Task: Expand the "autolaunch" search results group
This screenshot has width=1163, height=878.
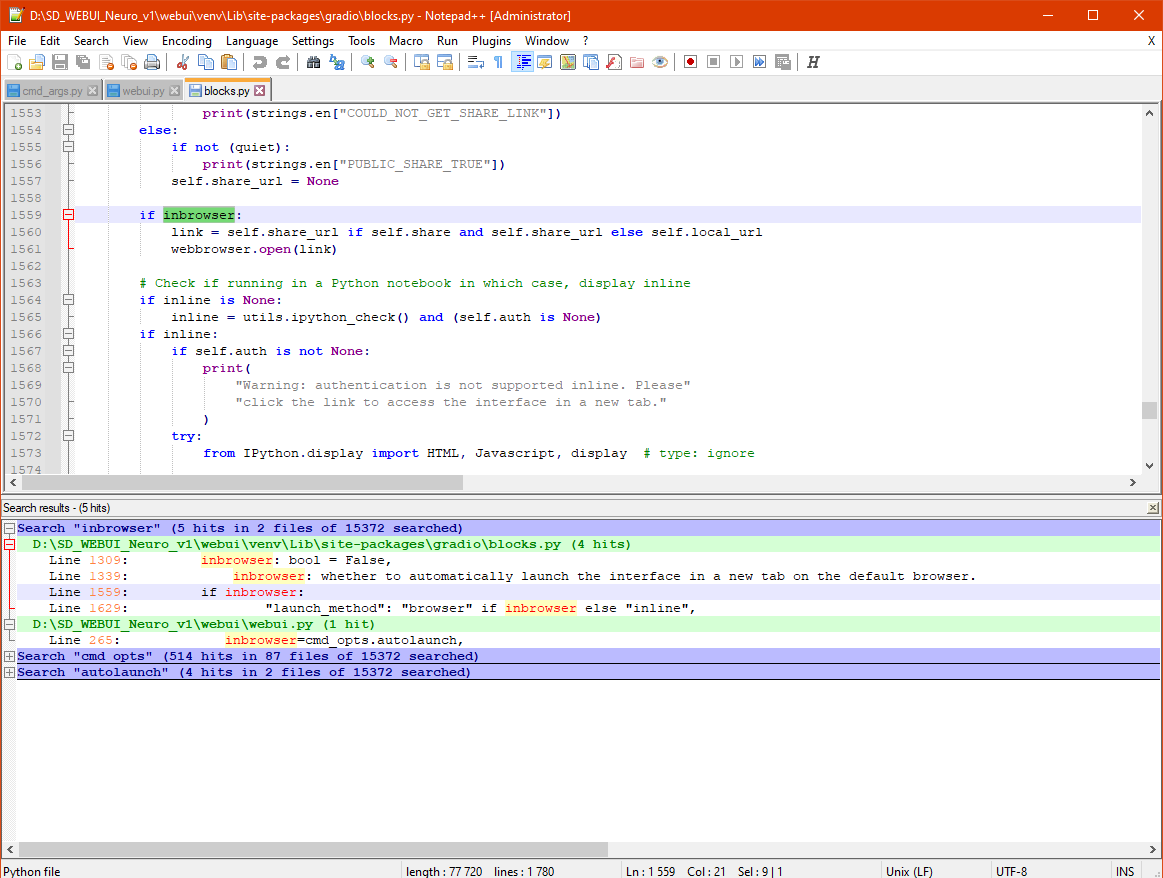Action: [9, 672]
